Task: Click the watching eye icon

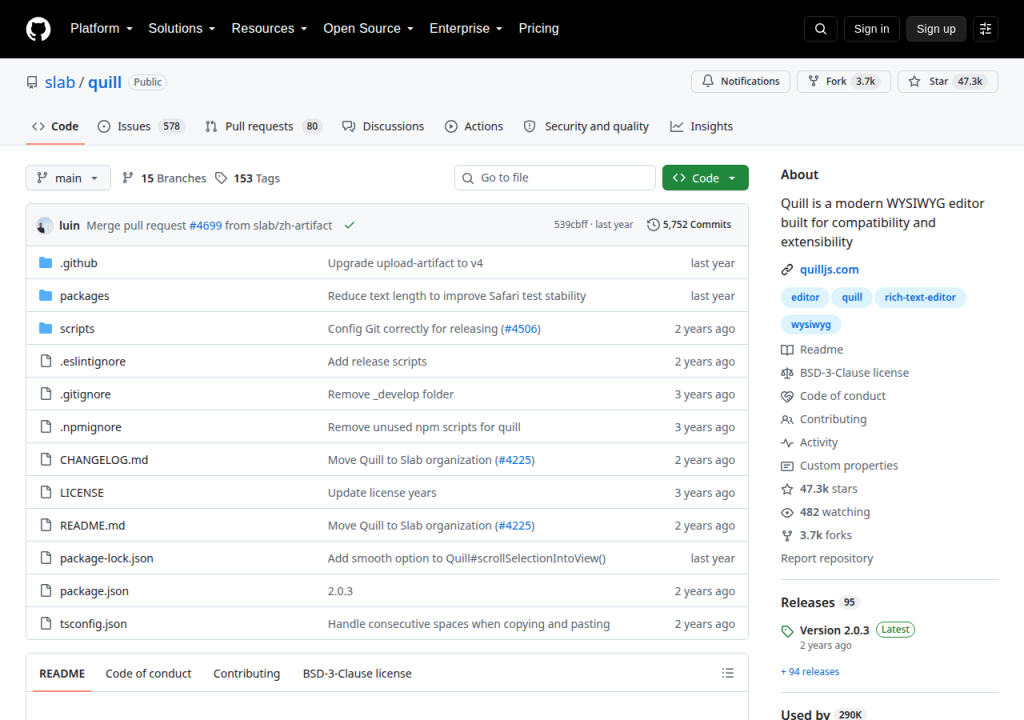Action: point(787,513)
